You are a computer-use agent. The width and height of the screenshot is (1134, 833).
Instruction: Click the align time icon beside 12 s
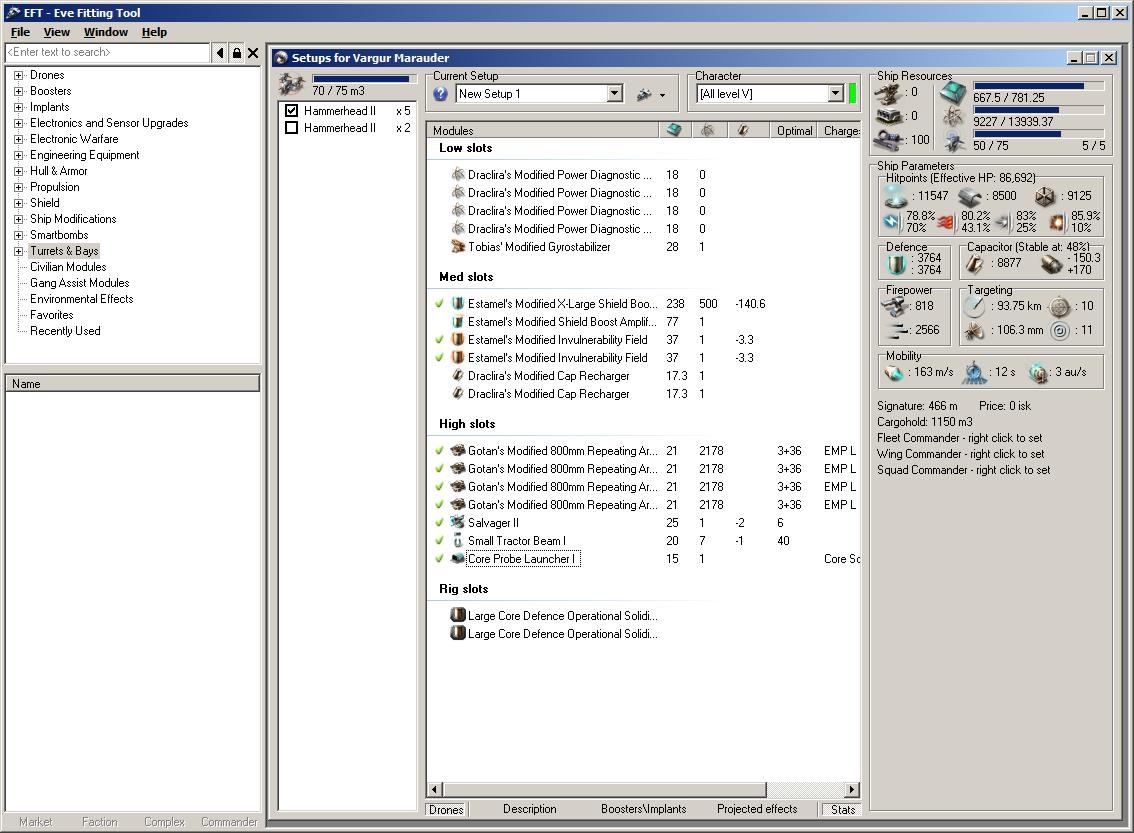pos(976,372)
